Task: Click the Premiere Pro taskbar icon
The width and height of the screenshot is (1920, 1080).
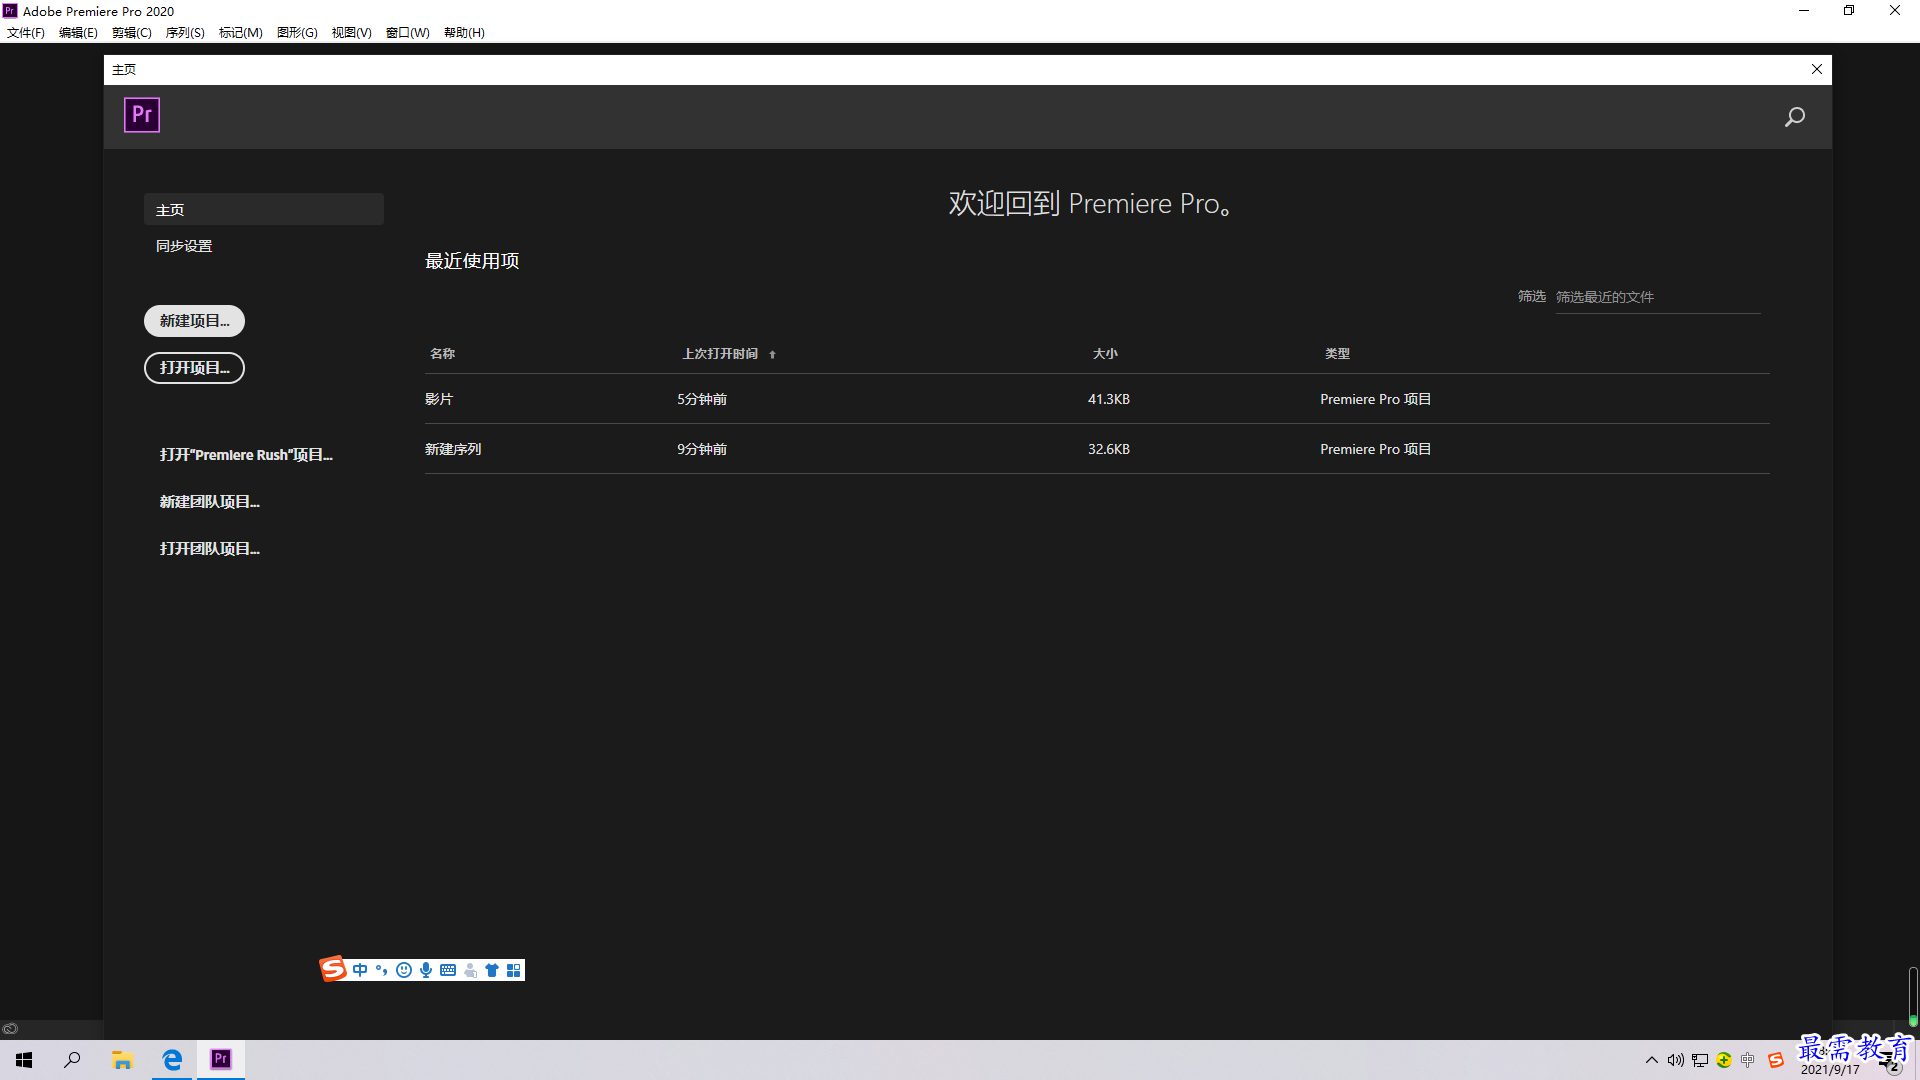Action: tap(221, 1059)
